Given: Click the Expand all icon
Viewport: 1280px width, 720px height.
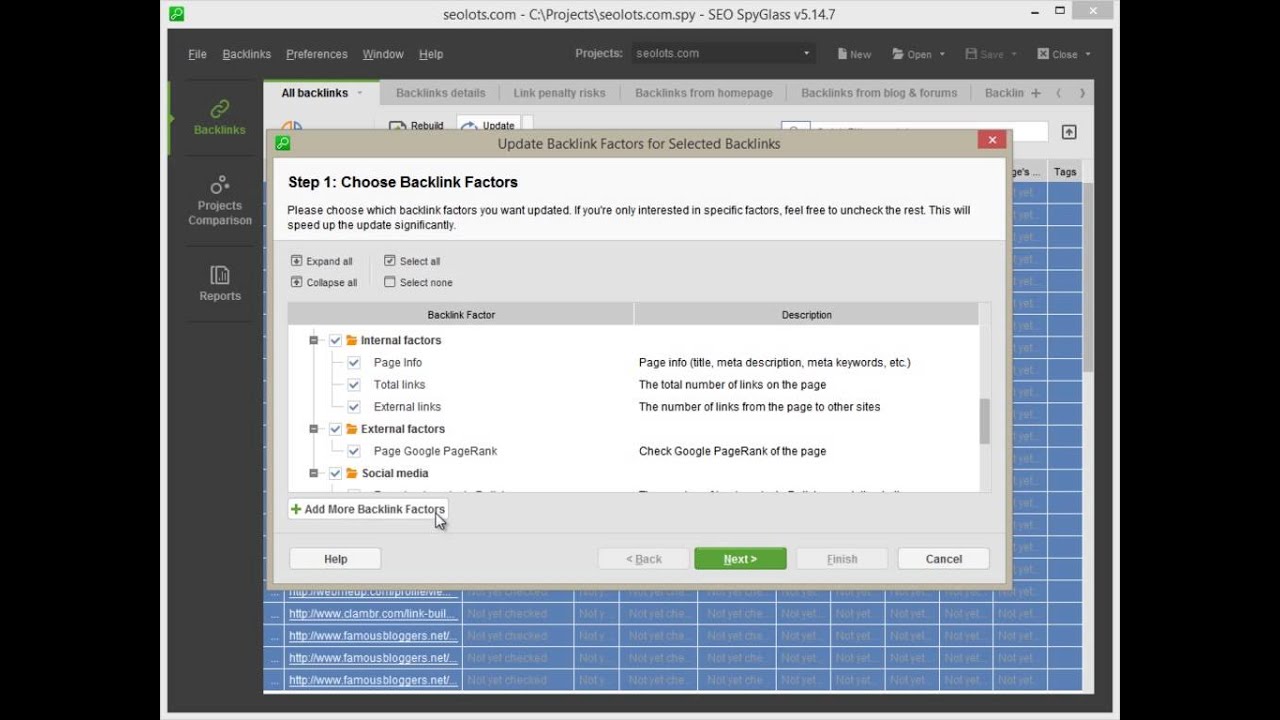Looking at the screenshot, I should [296, 261].
